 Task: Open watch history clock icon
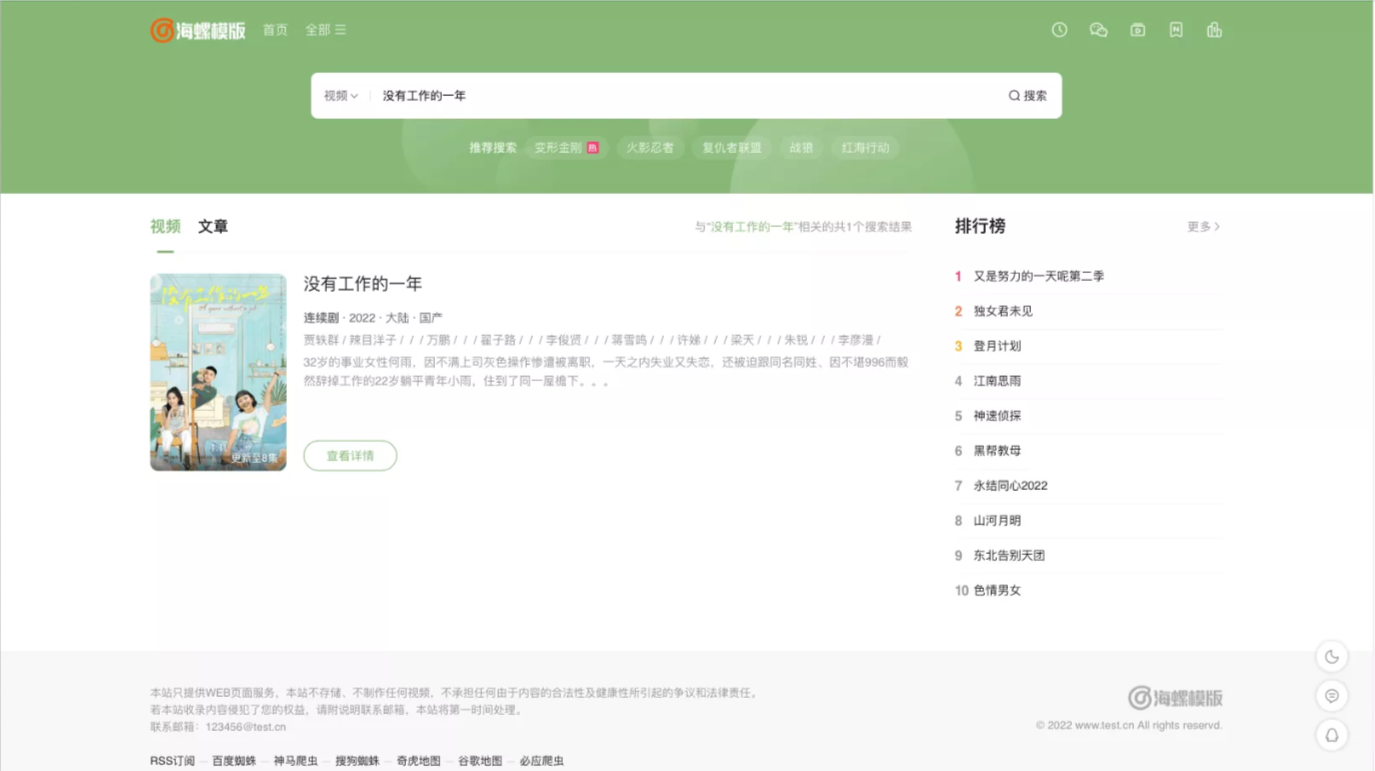[1059, 30]
